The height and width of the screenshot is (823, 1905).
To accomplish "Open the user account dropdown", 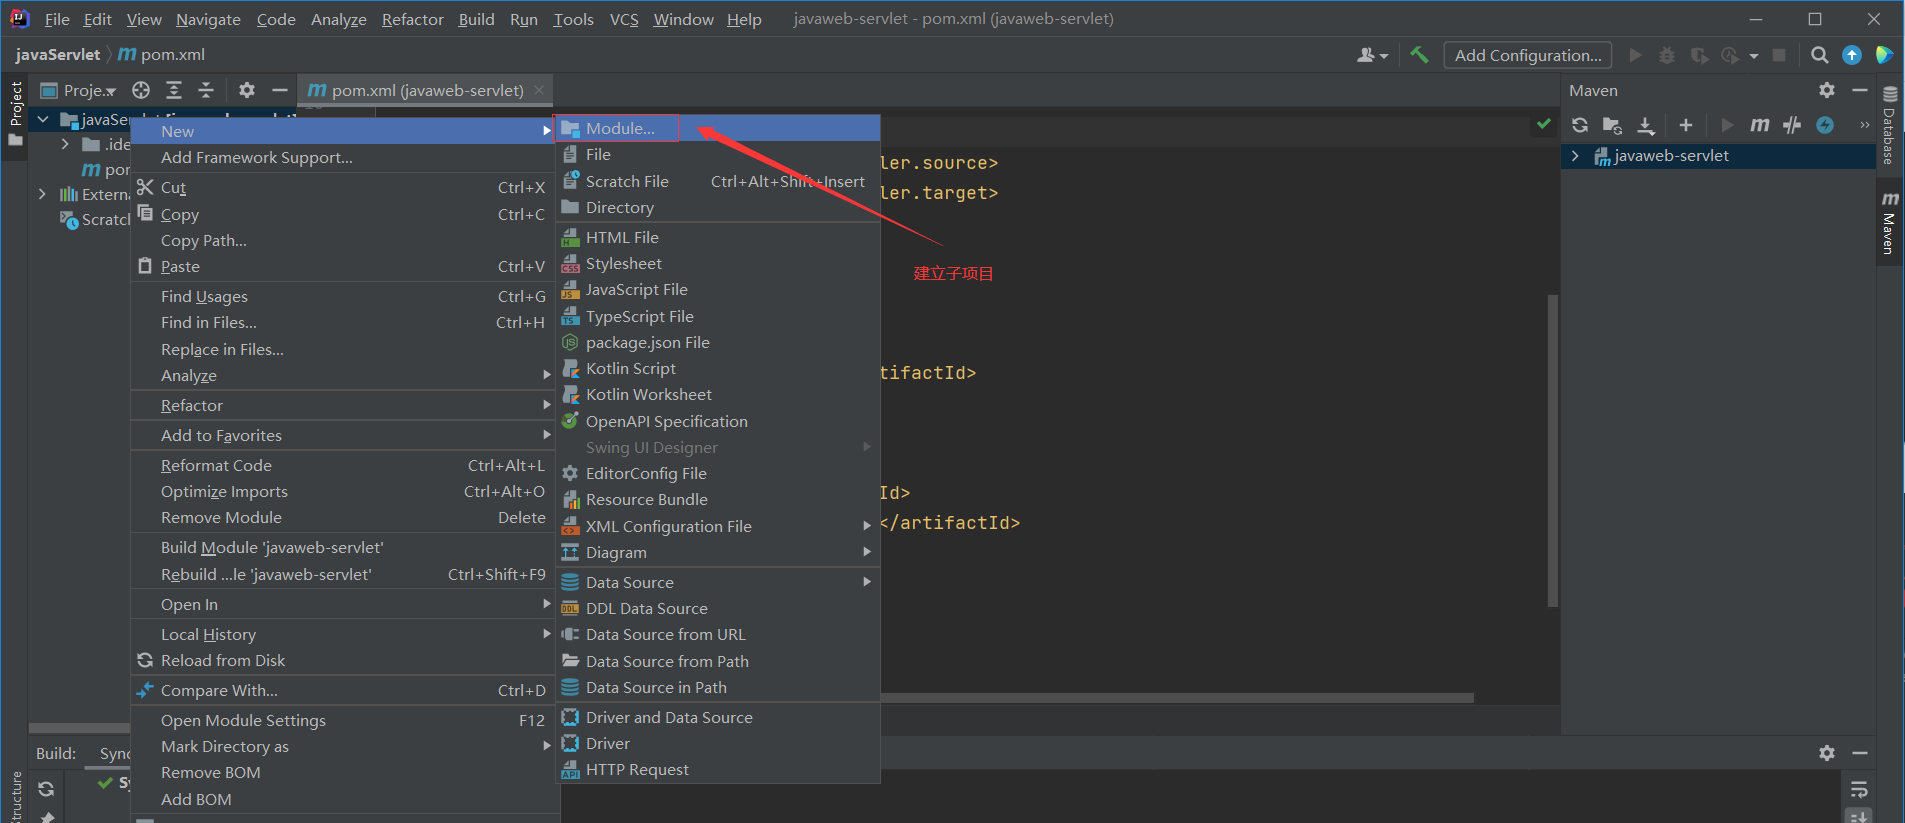I will (1372, 55).
